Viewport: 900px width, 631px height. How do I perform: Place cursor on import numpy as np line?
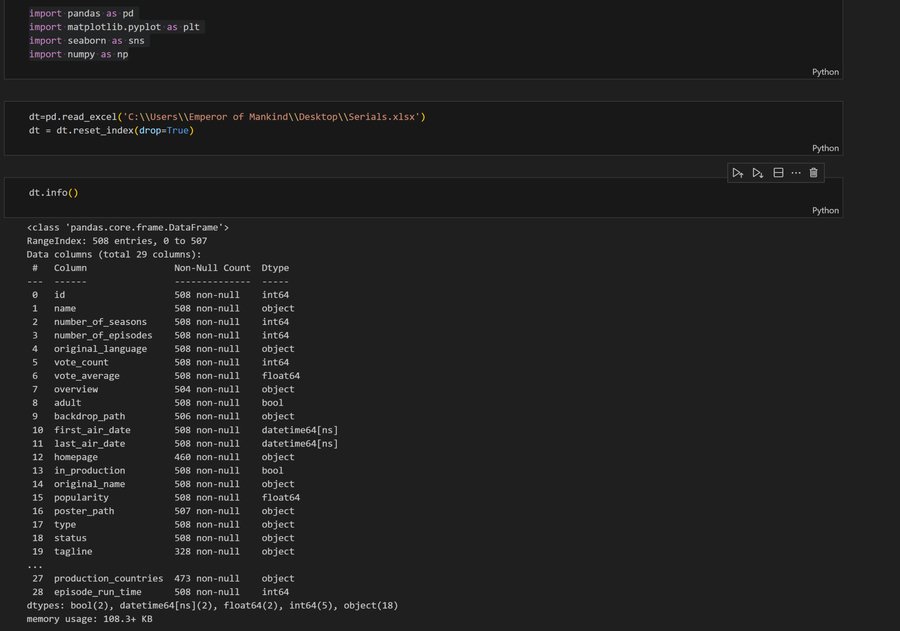click(78, 54)
